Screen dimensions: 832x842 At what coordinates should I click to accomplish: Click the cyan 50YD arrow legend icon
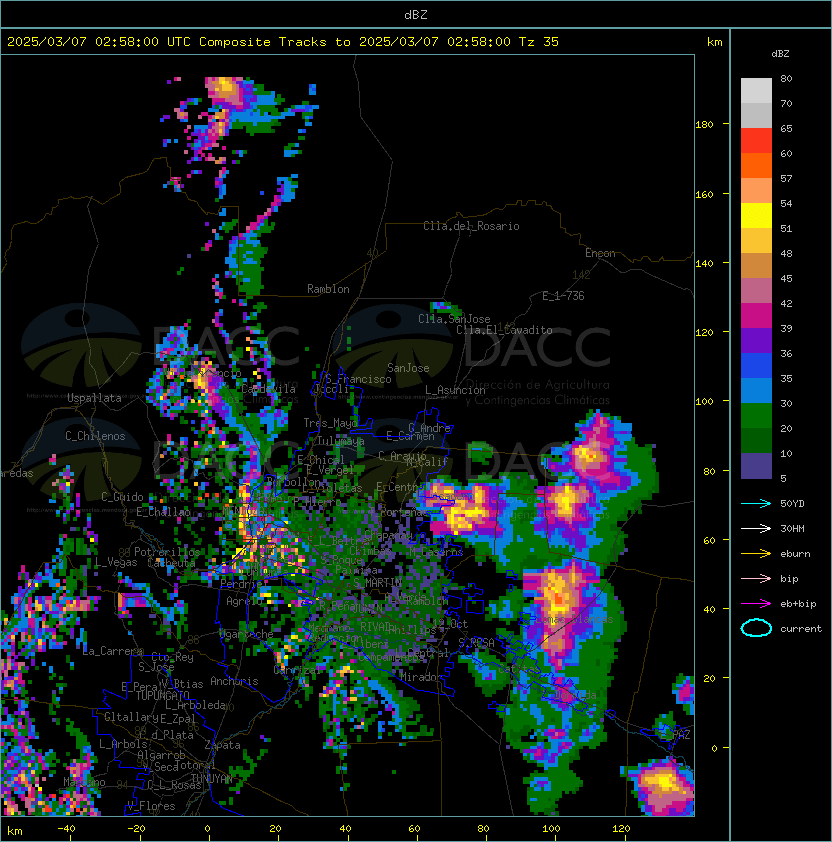(x=756, y=504)
